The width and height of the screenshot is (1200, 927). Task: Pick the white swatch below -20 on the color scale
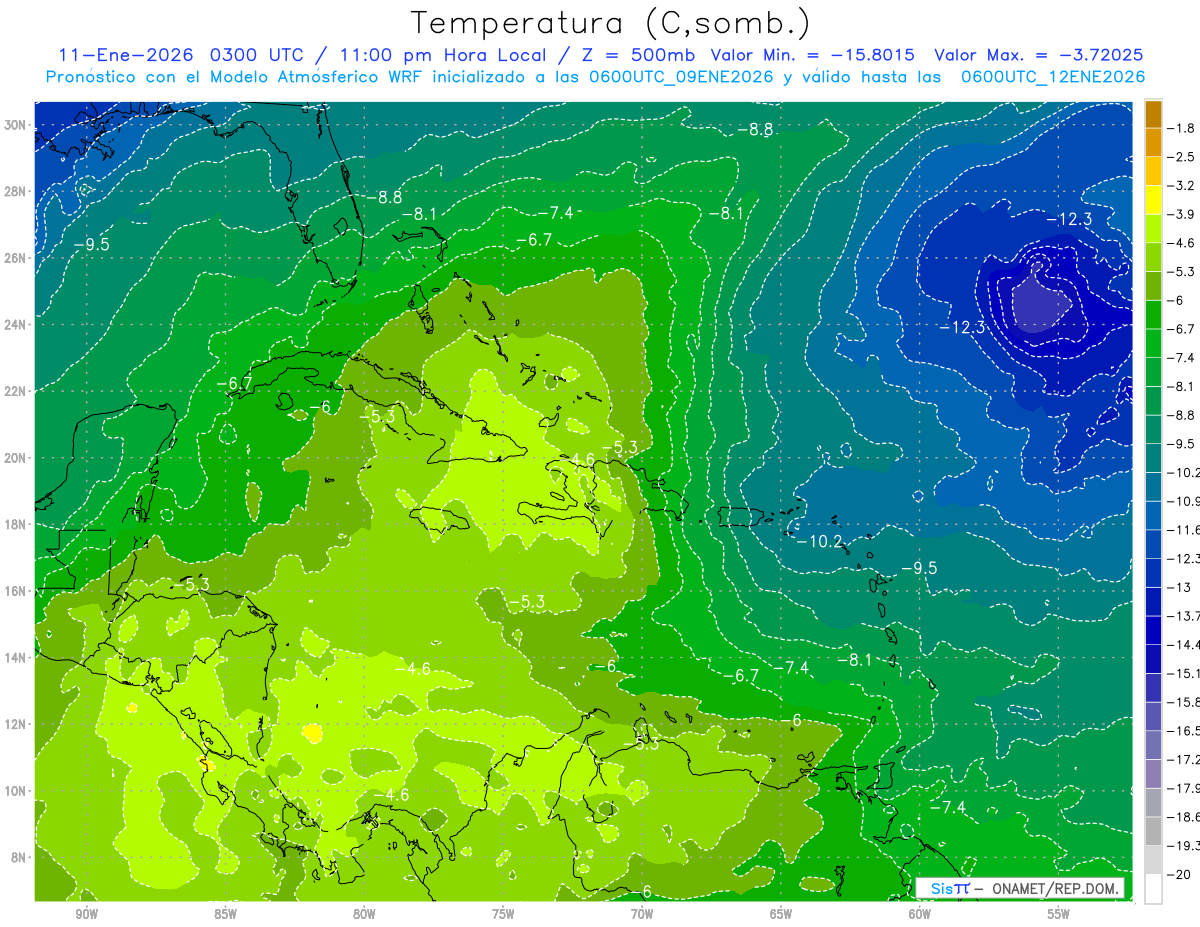click(1153, 889)
